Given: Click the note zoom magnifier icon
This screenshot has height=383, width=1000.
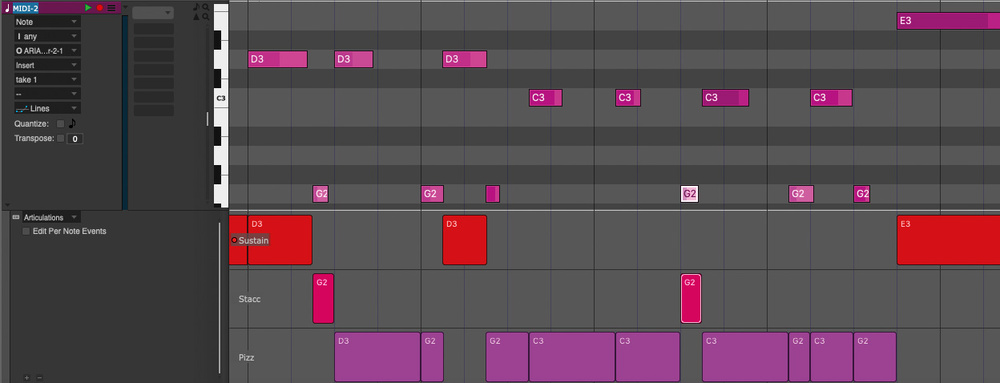Looking at the screenshot, I should pos(205,7).
